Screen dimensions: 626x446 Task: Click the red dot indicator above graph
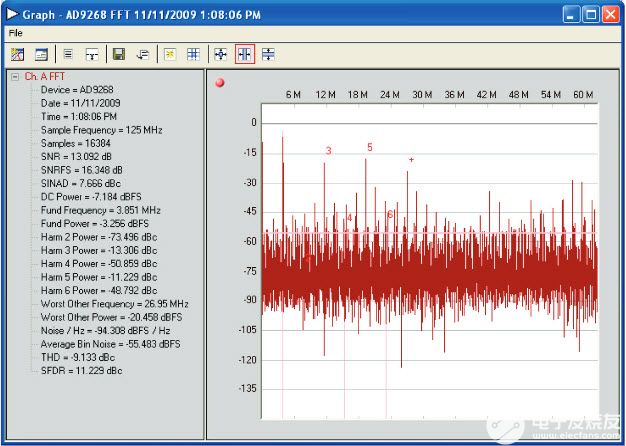point(218,82)
